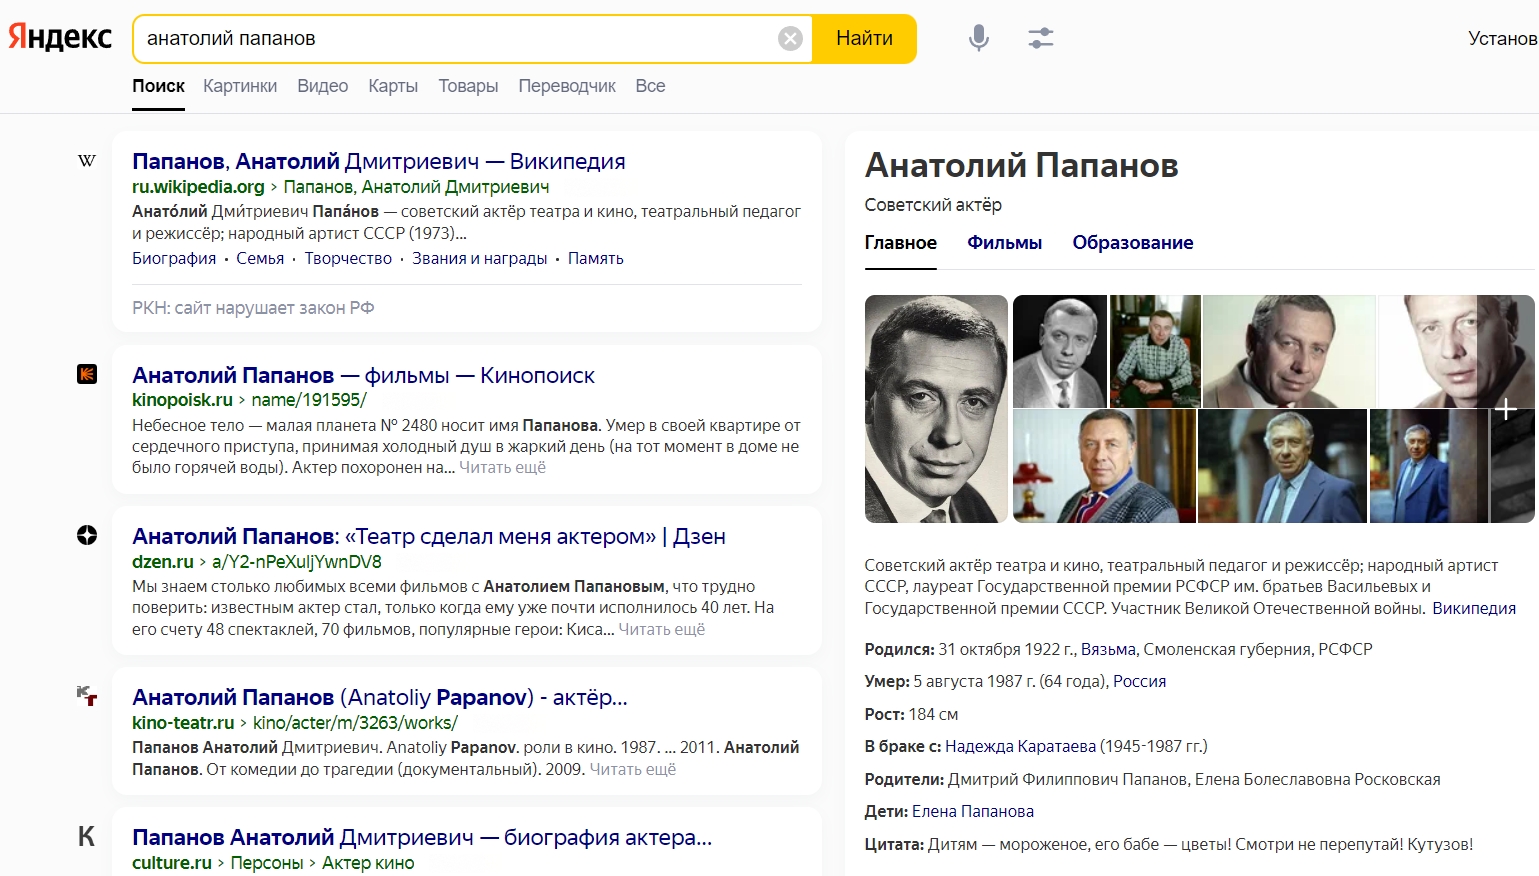1539x876 pixels.
Task: Open the photo of Papanov in plaid shirt
Action: [1155, 351]
